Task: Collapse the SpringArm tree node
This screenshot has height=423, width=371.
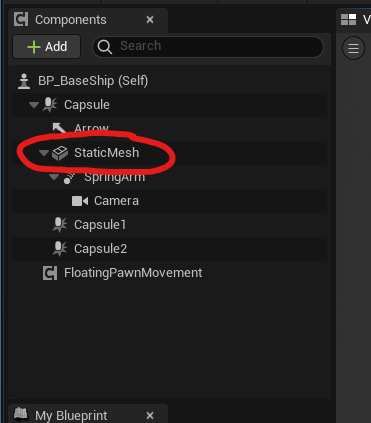Action: point(54,177)
